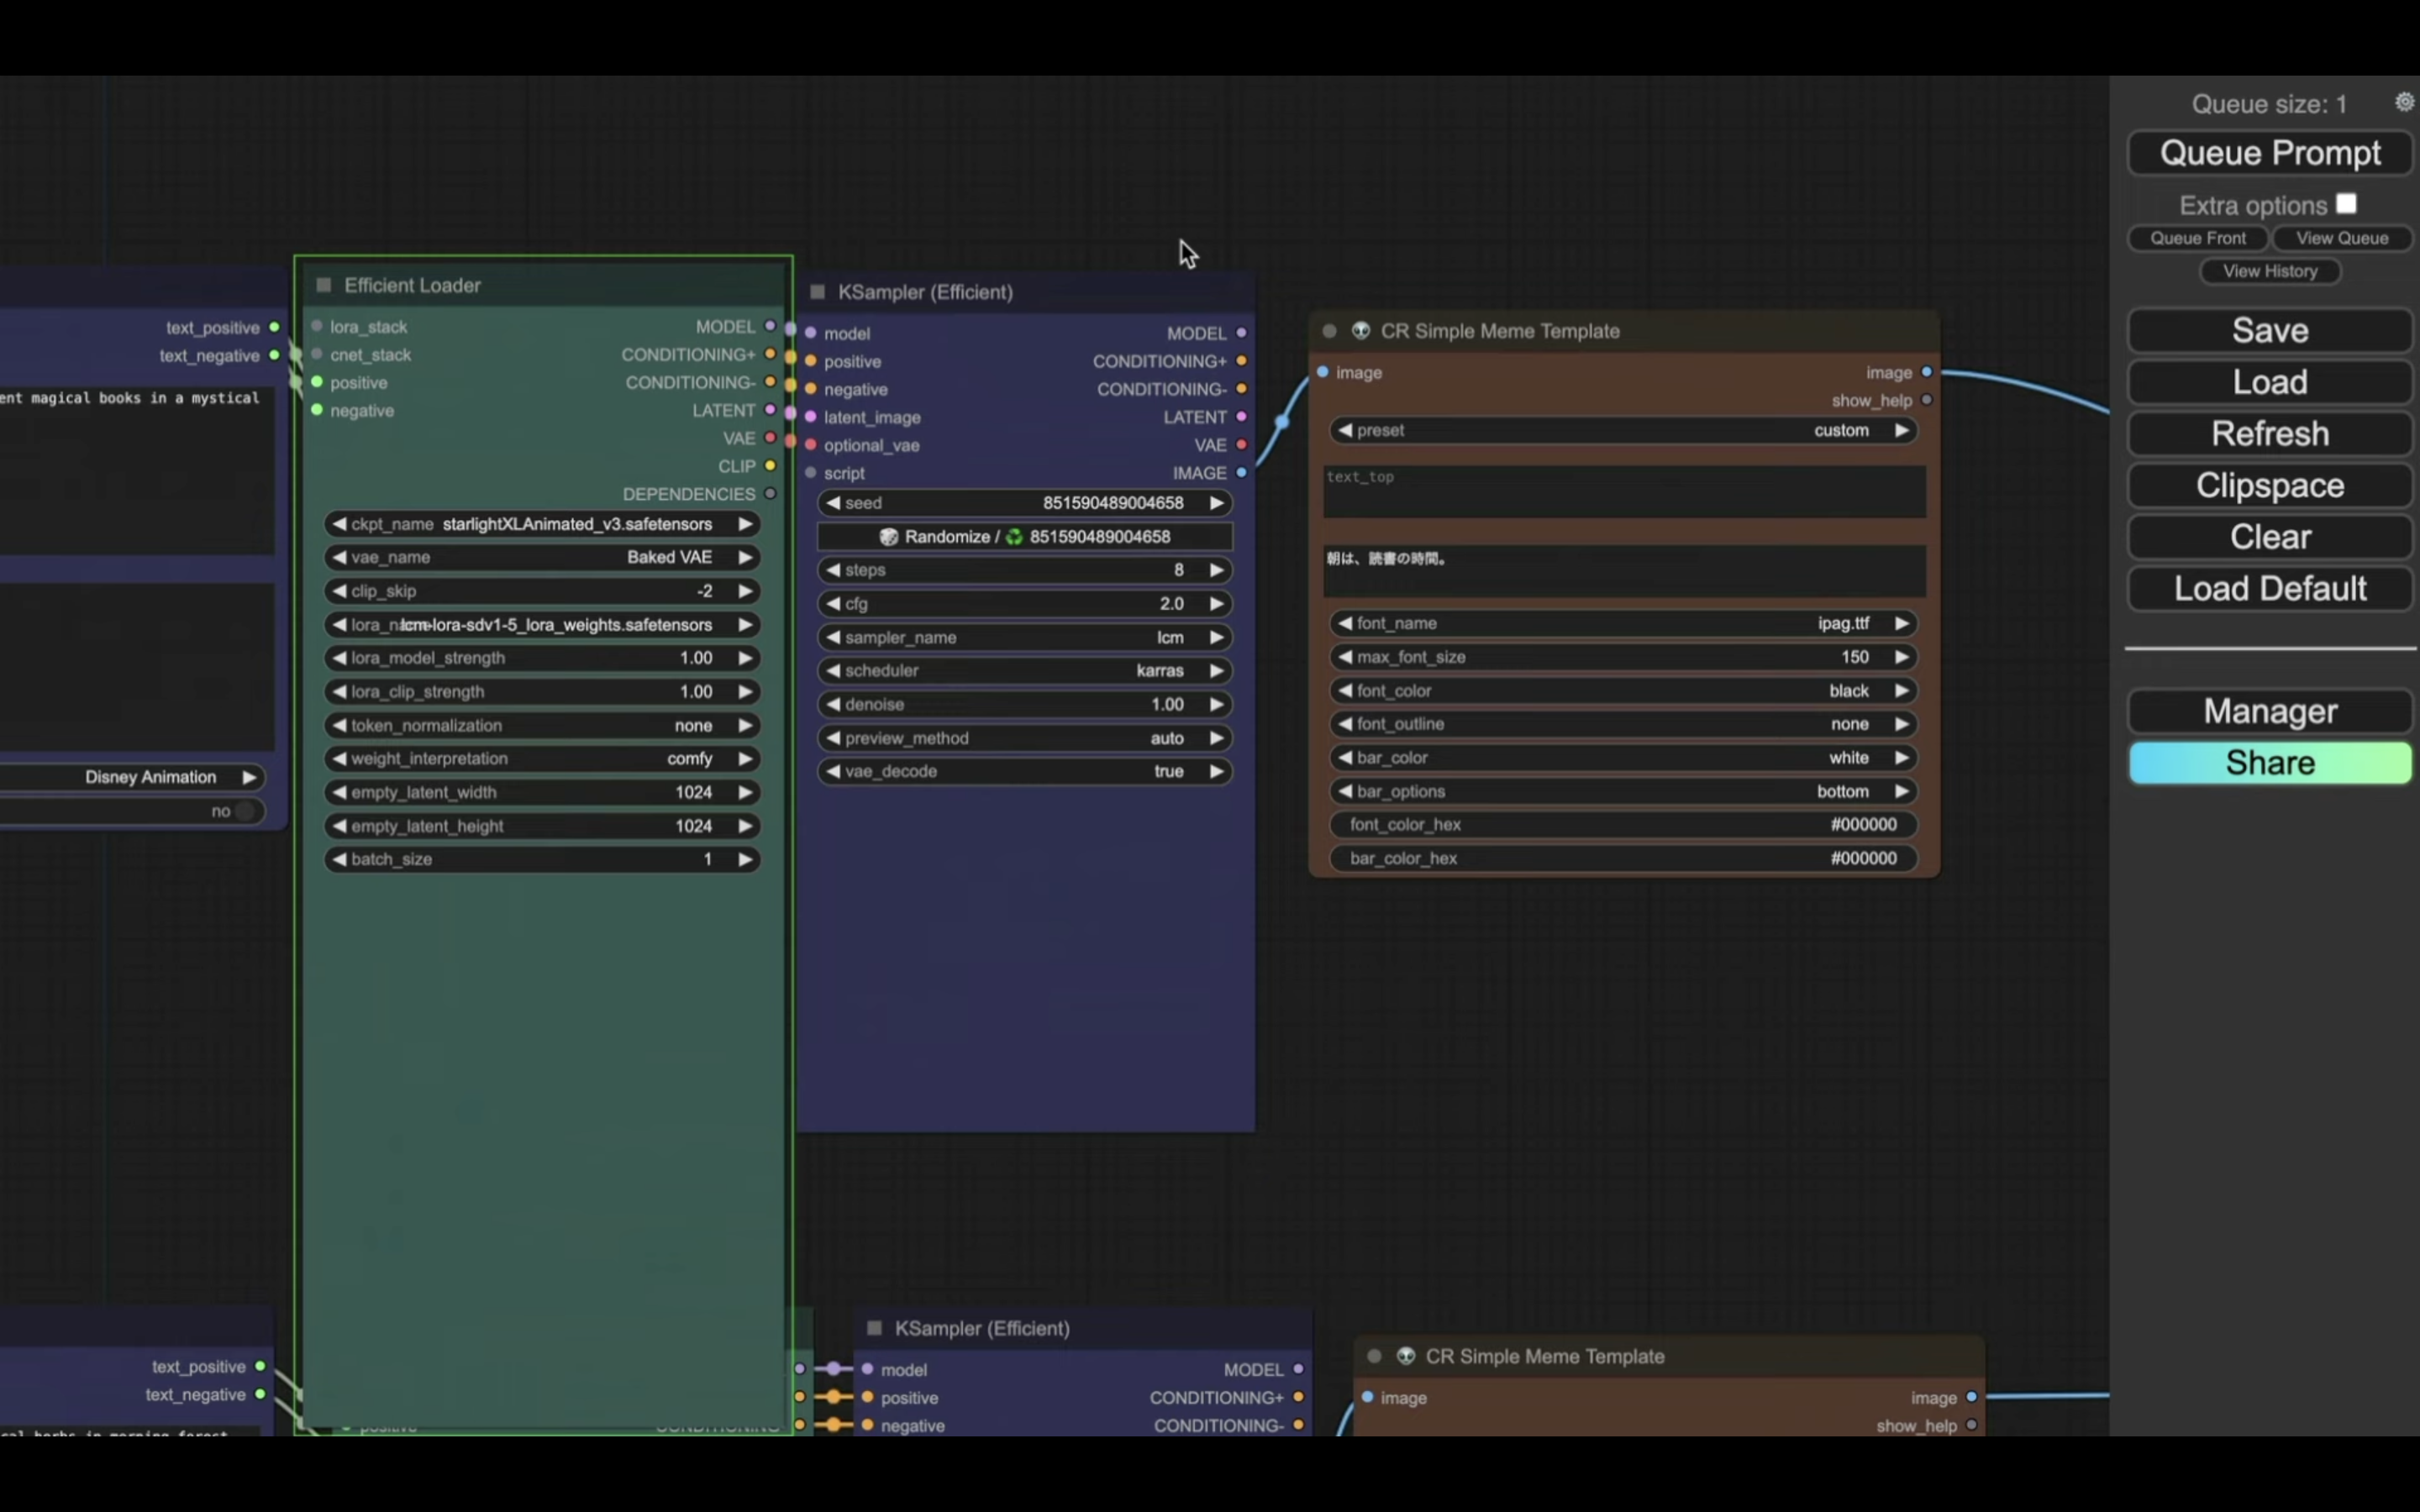Viewport: 2420px width, 1512px height.
Task: Open the Manager button
Action: pyautogui.click(x=2270, y=711)
